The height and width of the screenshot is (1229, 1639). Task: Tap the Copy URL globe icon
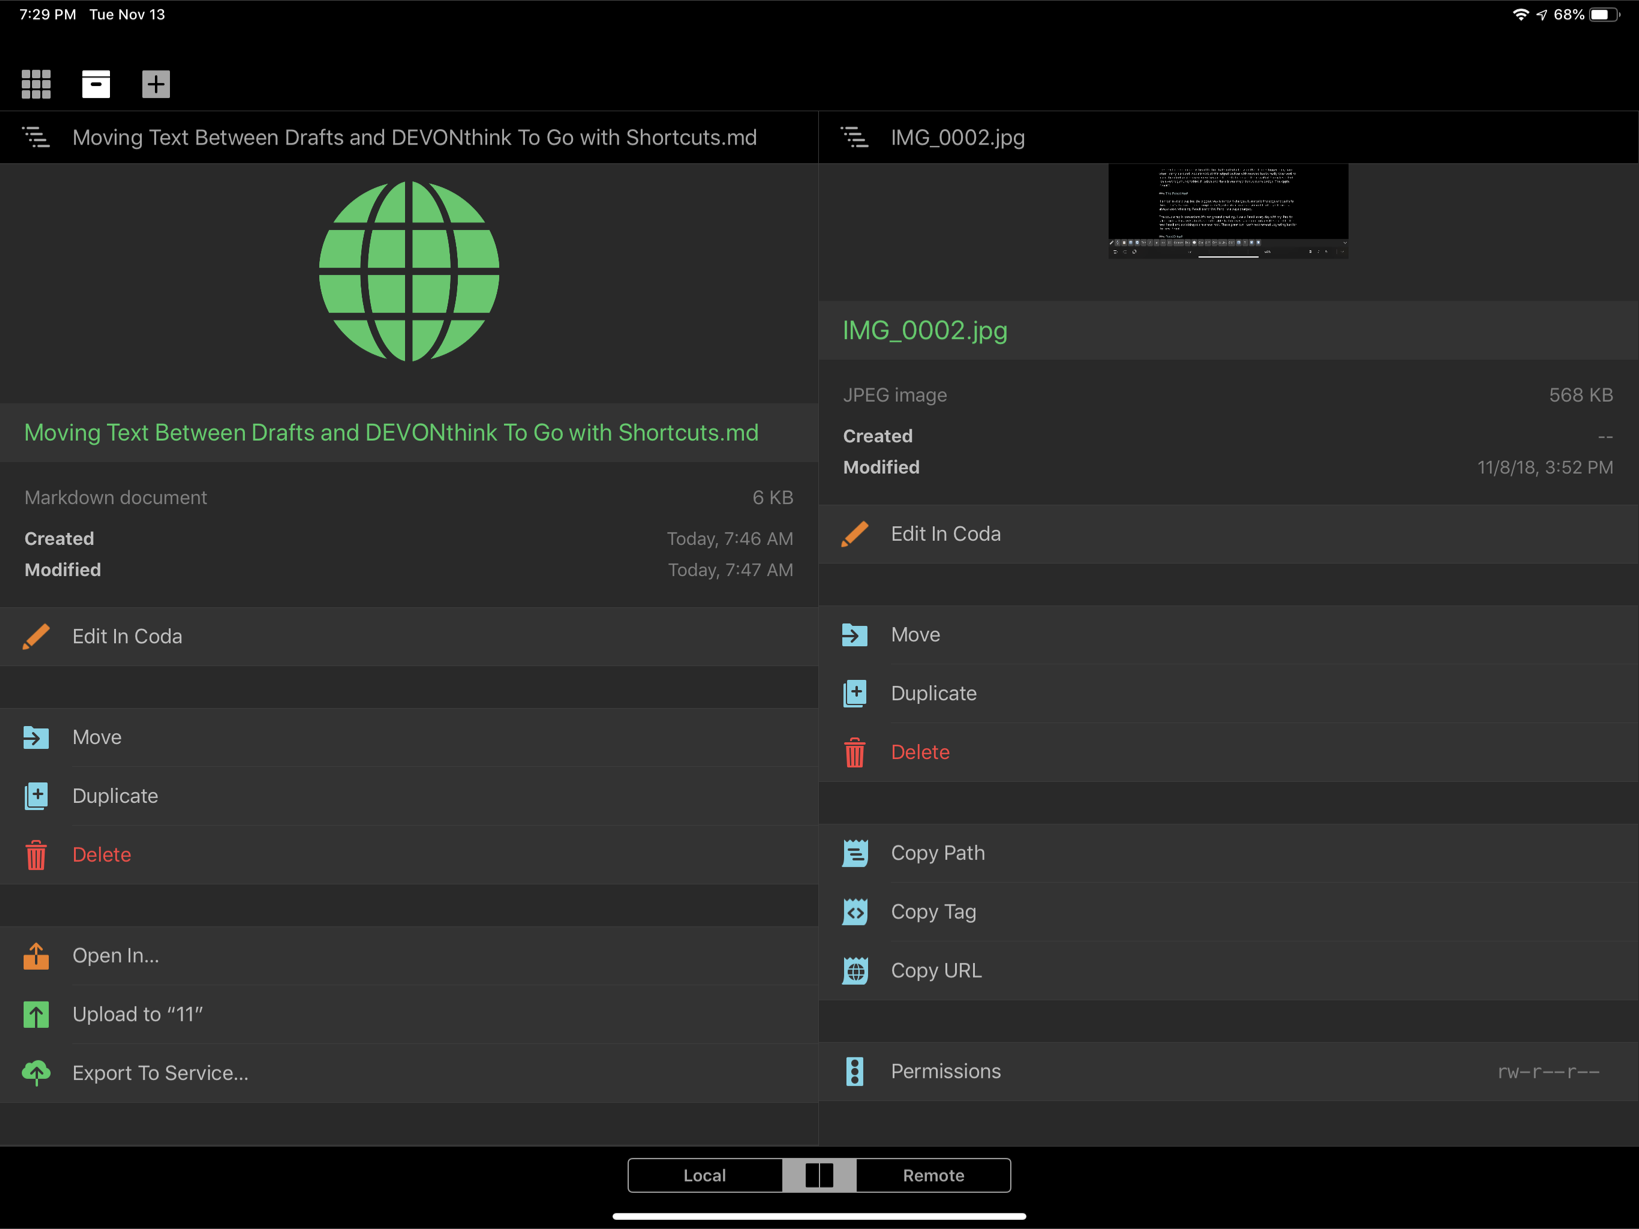855,971
